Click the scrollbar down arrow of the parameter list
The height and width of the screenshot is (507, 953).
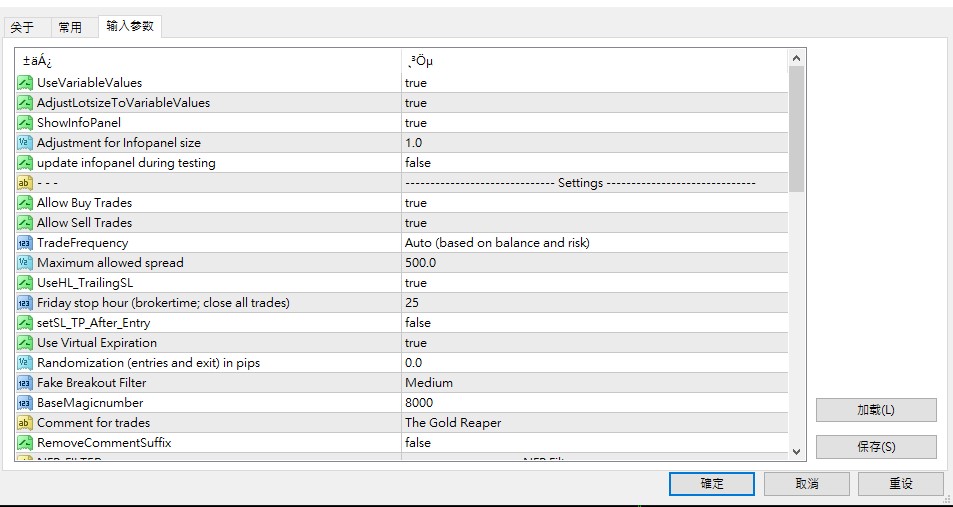point(796,452)
